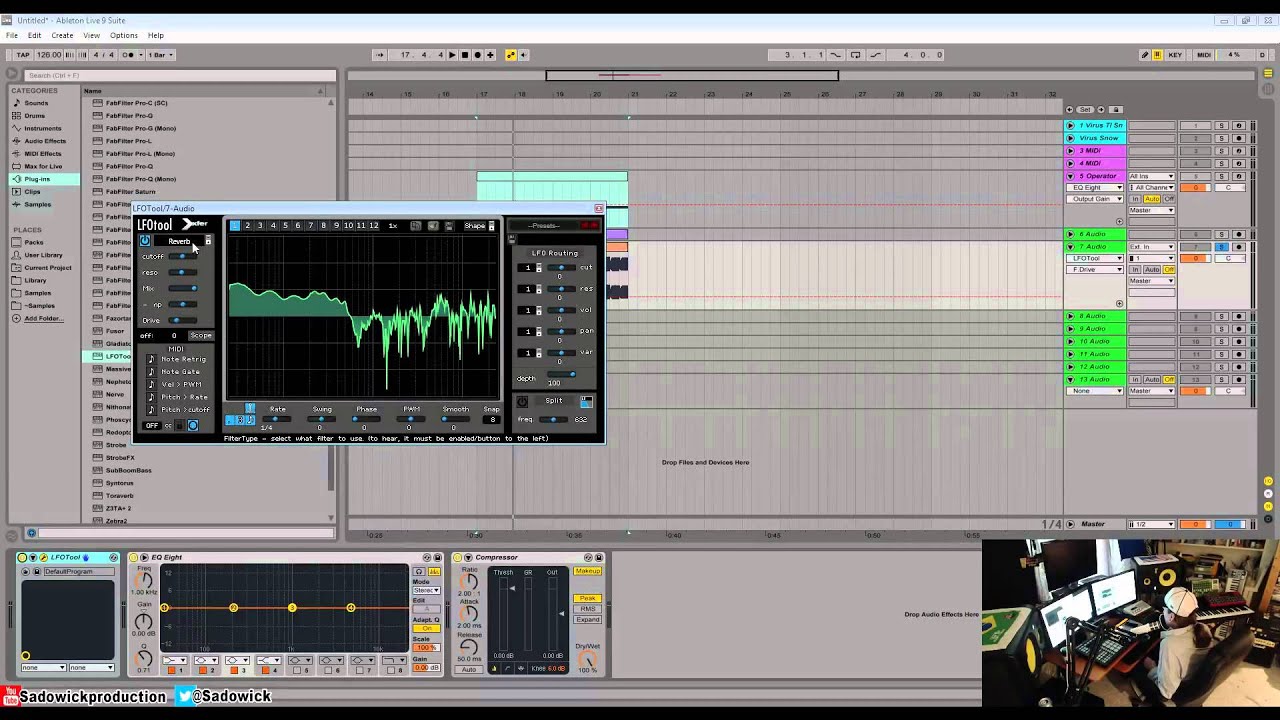Enable Vel > PWM MIDI option

[x=152, y=384]
